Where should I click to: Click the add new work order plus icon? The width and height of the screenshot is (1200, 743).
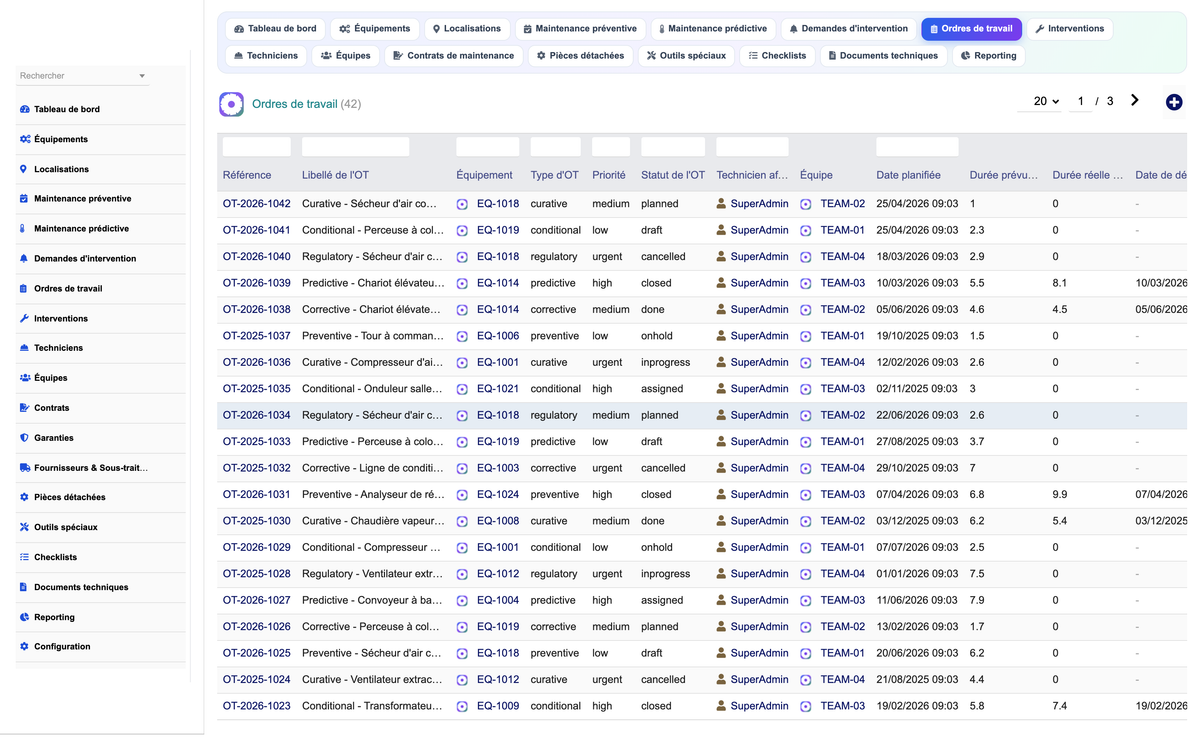1174,102
